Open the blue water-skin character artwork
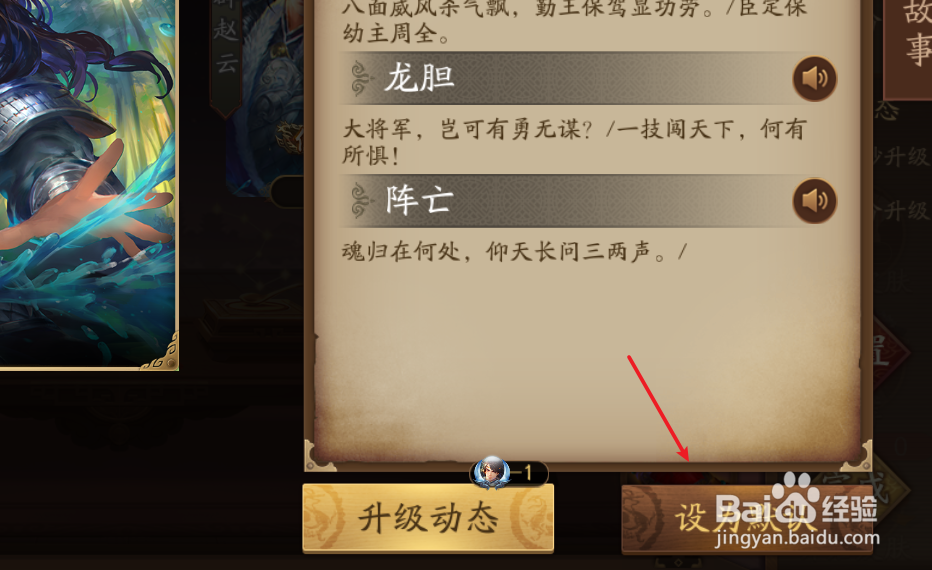932x570 pixels. 89,184
